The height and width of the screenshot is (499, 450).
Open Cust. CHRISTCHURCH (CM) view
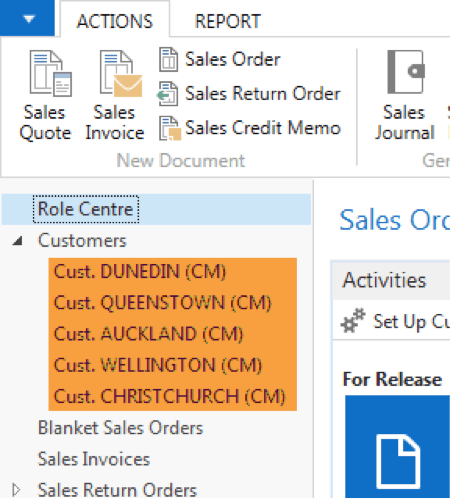(x=170, y=396)
